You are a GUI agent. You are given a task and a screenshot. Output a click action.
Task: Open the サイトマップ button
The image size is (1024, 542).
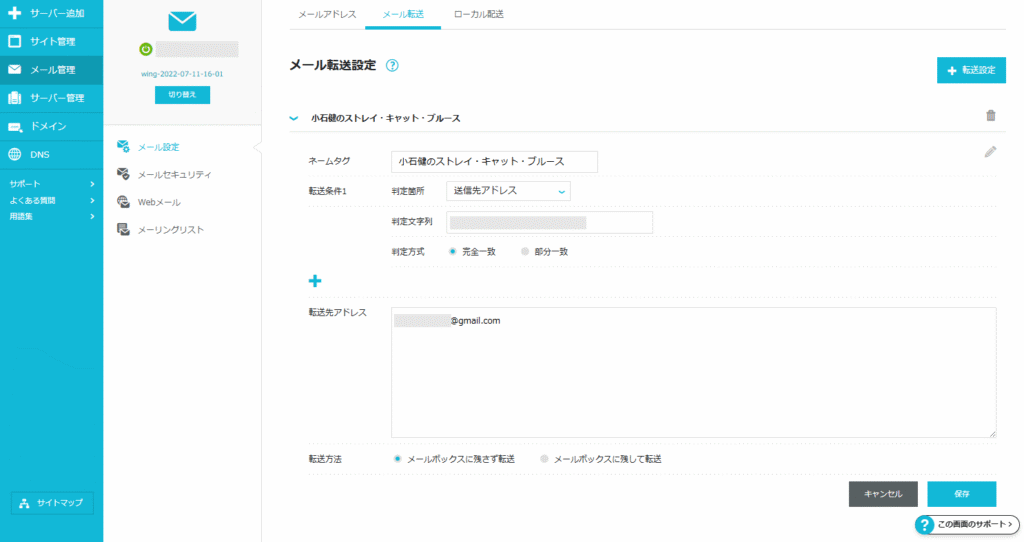(52, 503)
